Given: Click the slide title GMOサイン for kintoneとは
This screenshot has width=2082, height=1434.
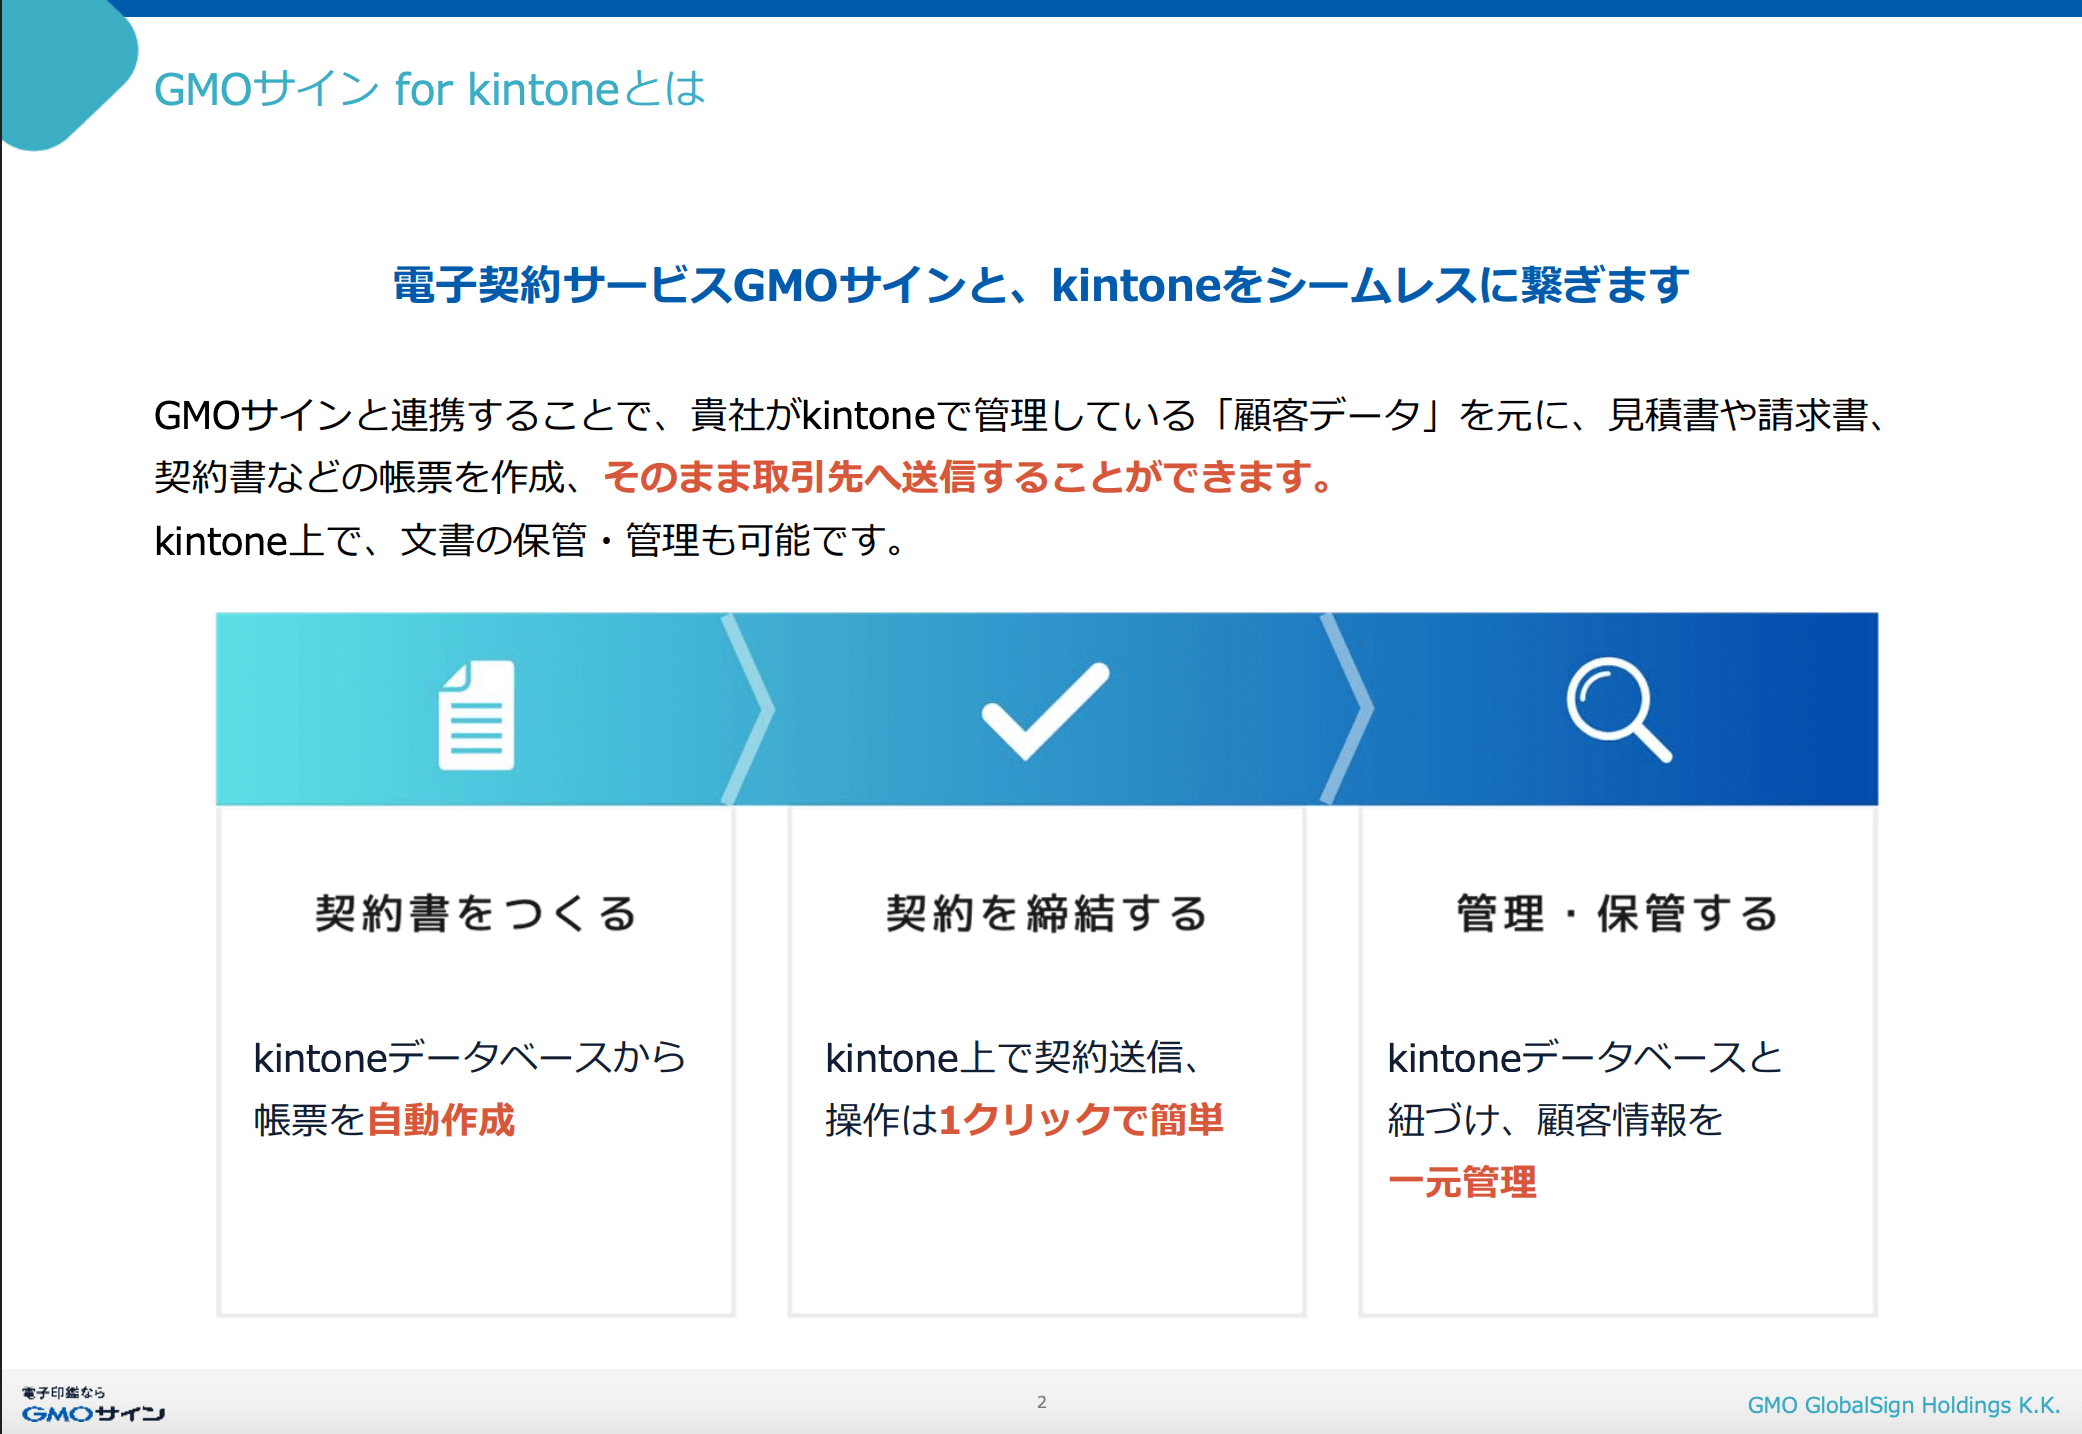Looking at the screenshot, I should click(430, 89).
